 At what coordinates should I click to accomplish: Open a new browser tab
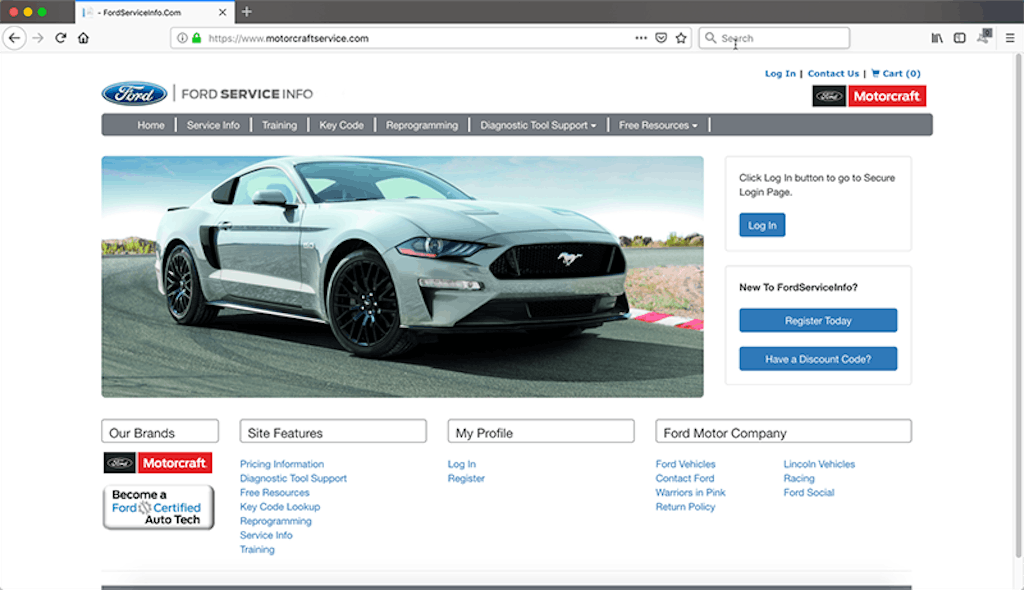pyautogui.click(x=246, y=12)
